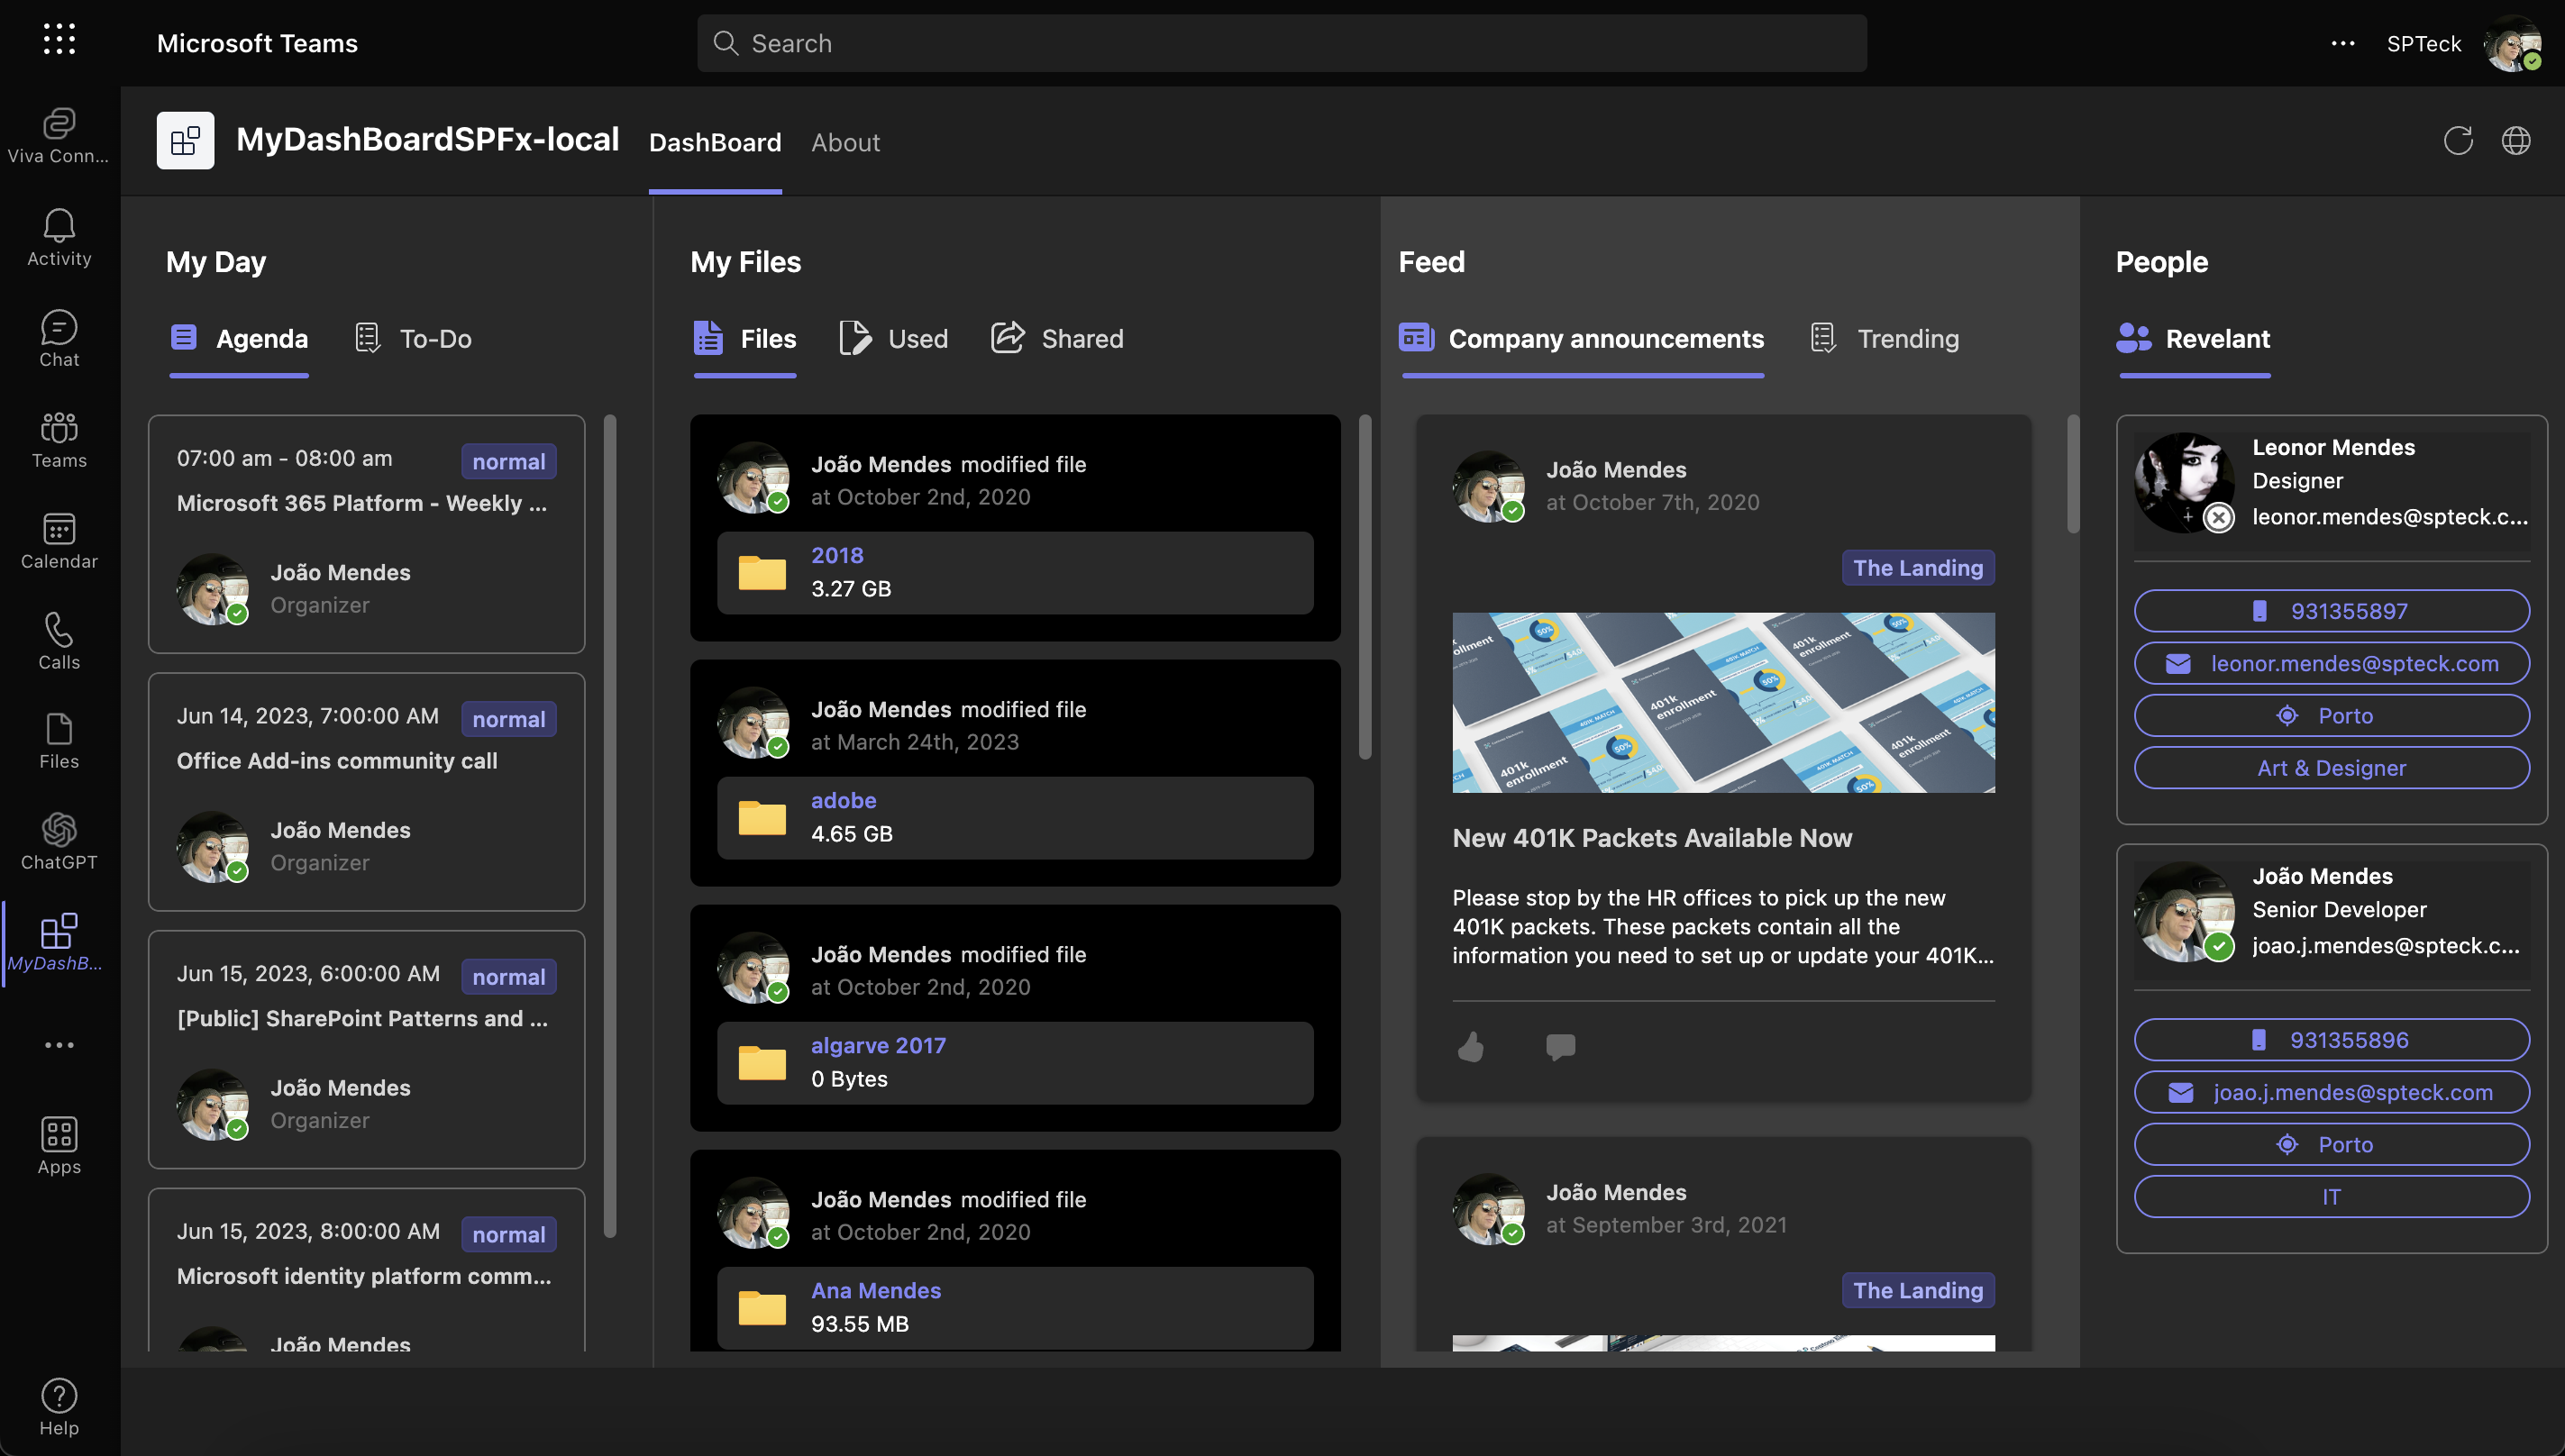Select the Agenda tab in My Day
The width and height of the screenshot is (2565, 1456).
tap(239, 339)
